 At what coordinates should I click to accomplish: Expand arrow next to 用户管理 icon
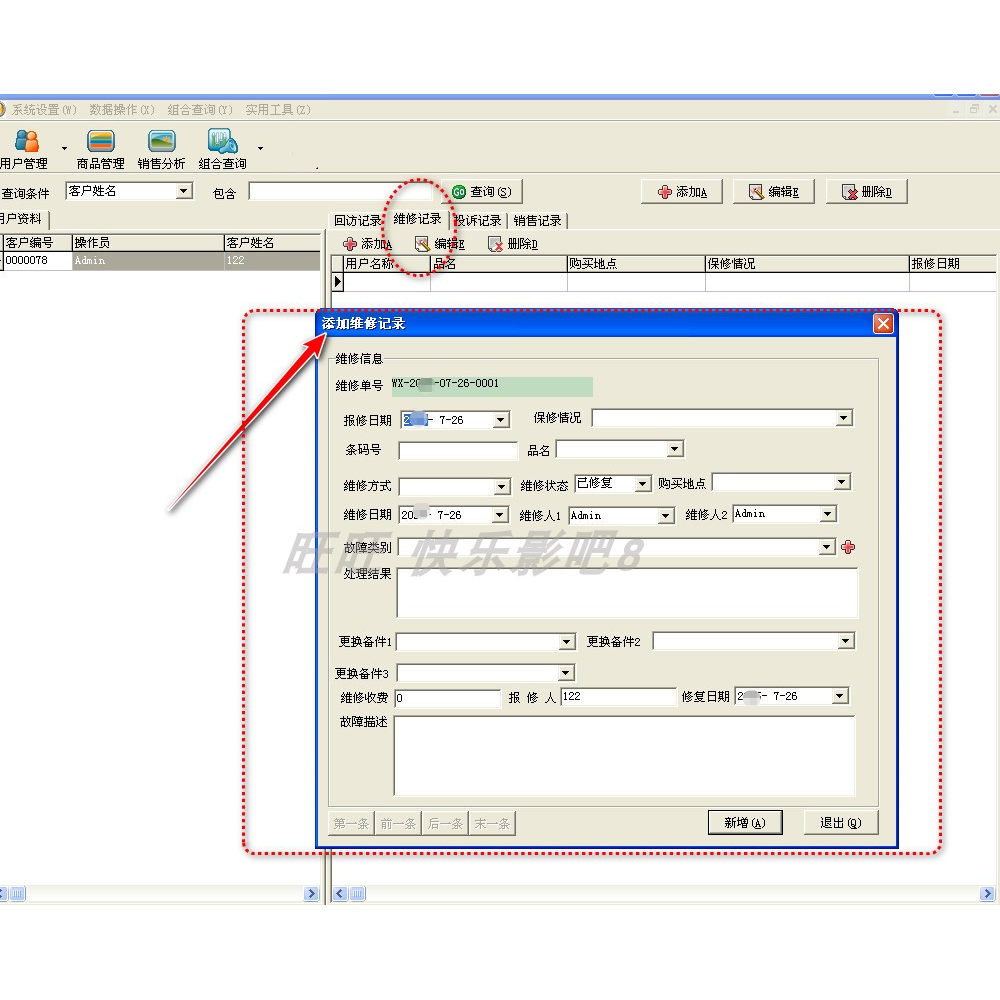point(64,149)
